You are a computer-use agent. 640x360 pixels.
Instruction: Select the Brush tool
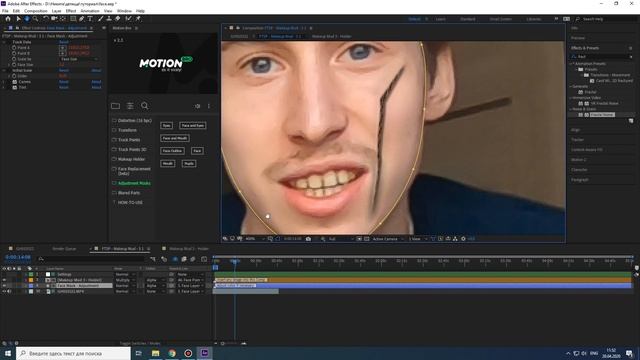(x=100, y=19)
